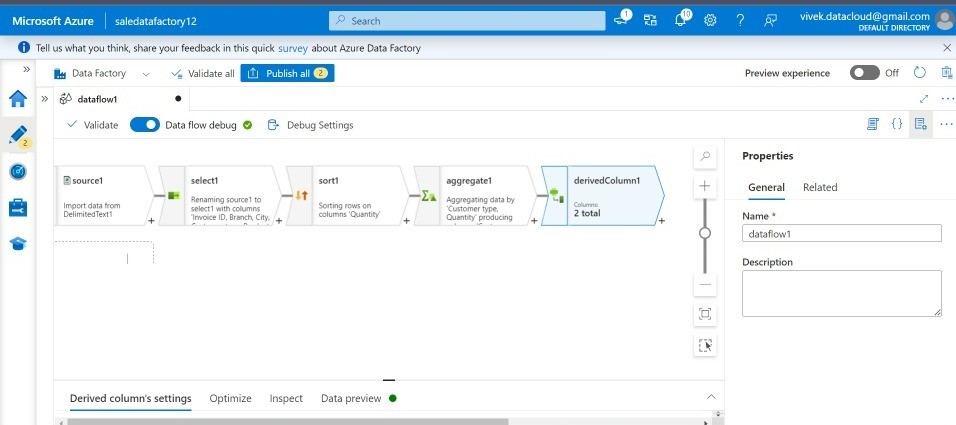956x425 pixels.
Task: Select the sort1 transformation icon
Action: pos(302,195)
